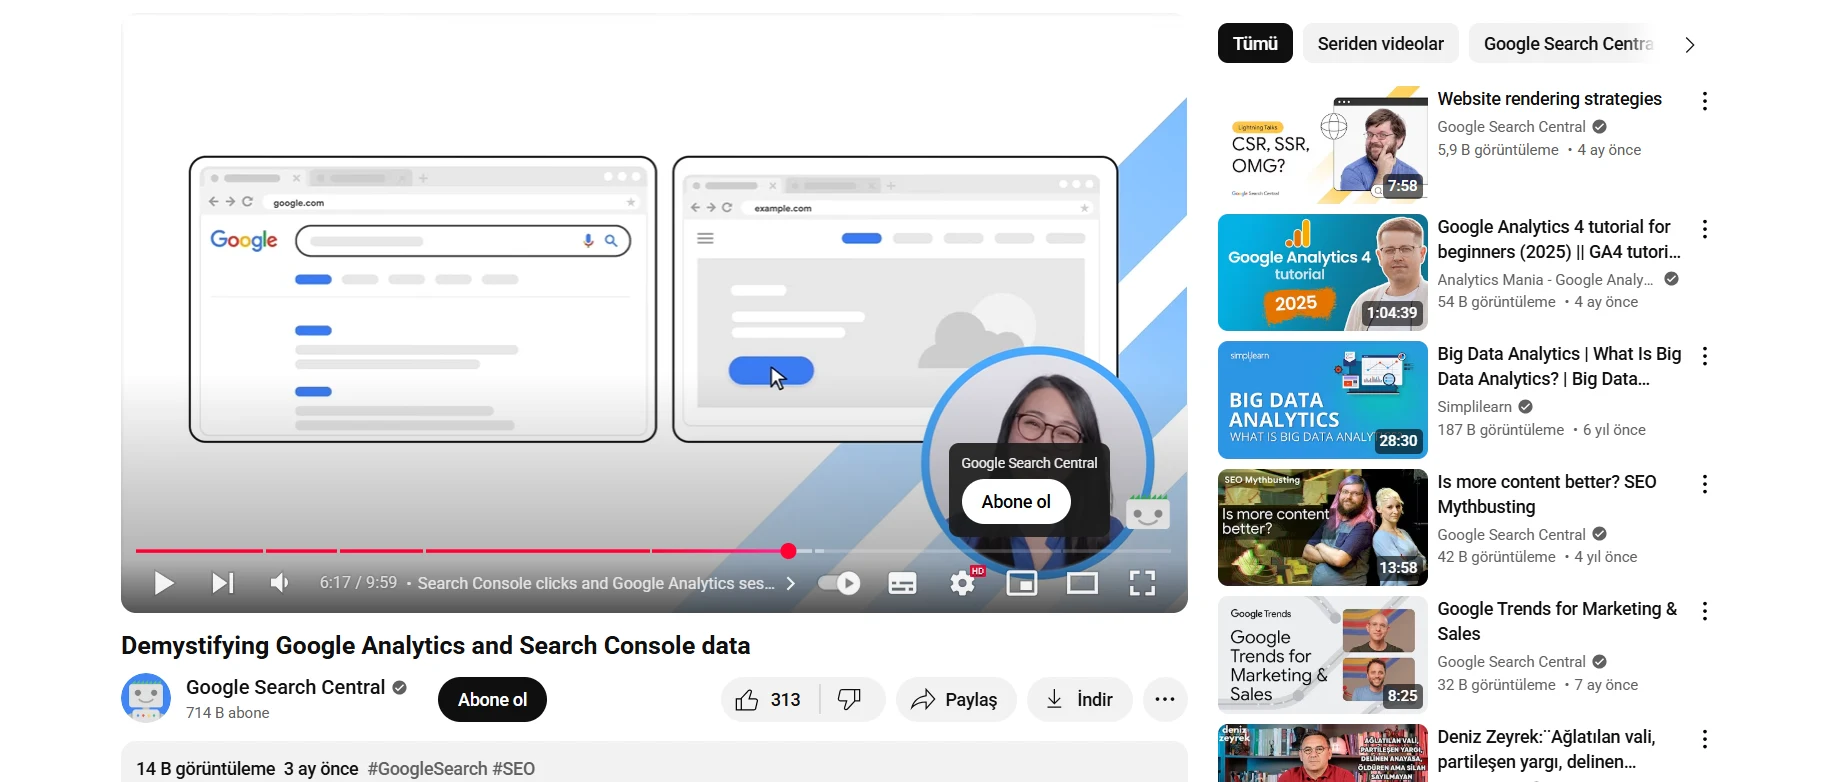
Task: Toggle autoplay switch in player
Action: (x=839, y=583)
